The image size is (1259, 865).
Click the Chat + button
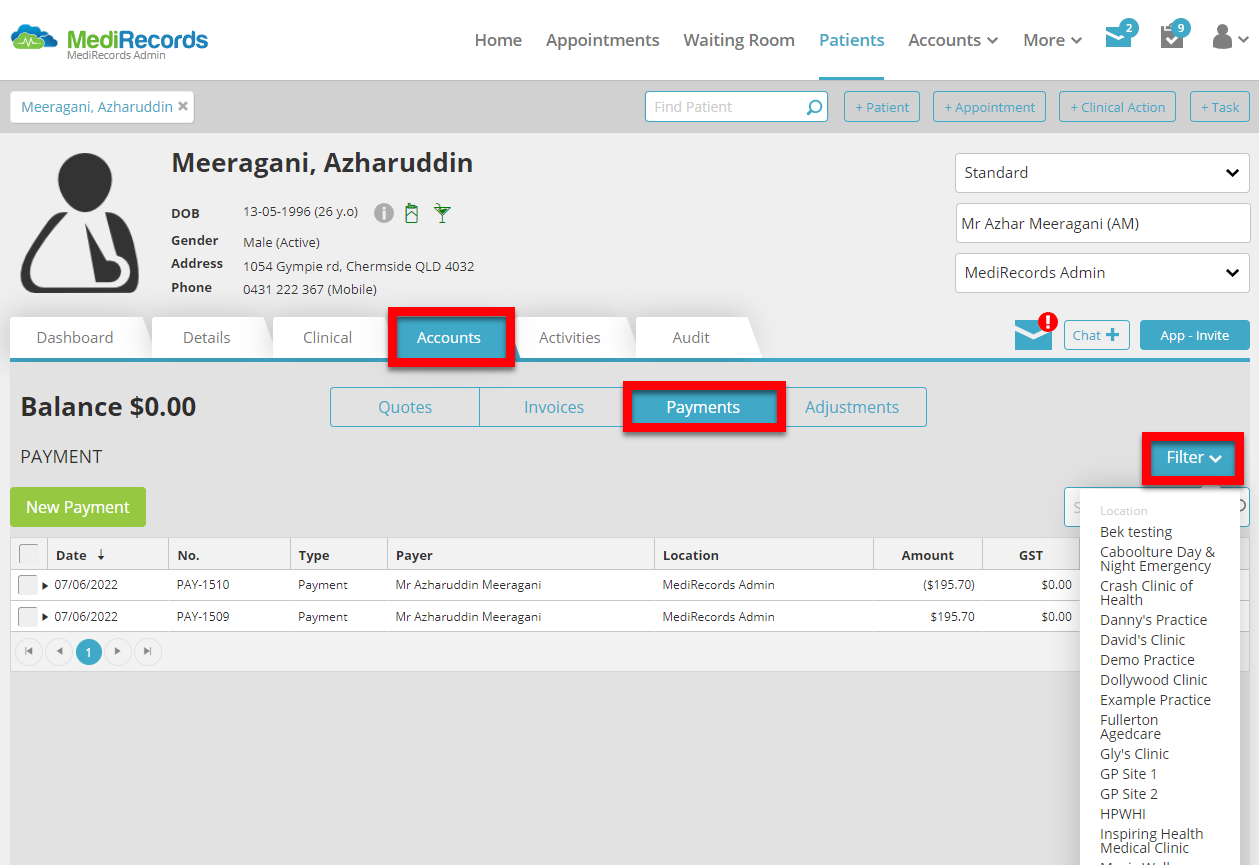1096,335
